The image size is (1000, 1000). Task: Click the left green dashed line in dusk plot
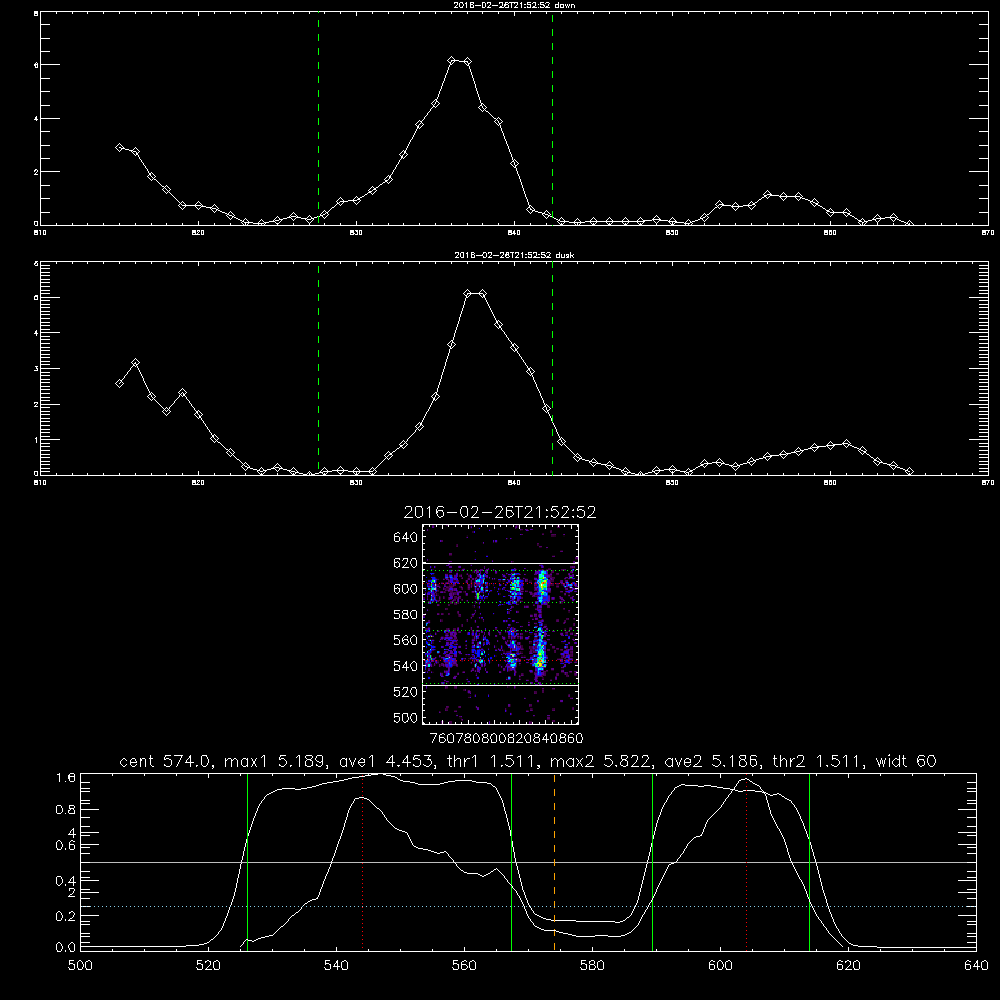pos(318,369)
